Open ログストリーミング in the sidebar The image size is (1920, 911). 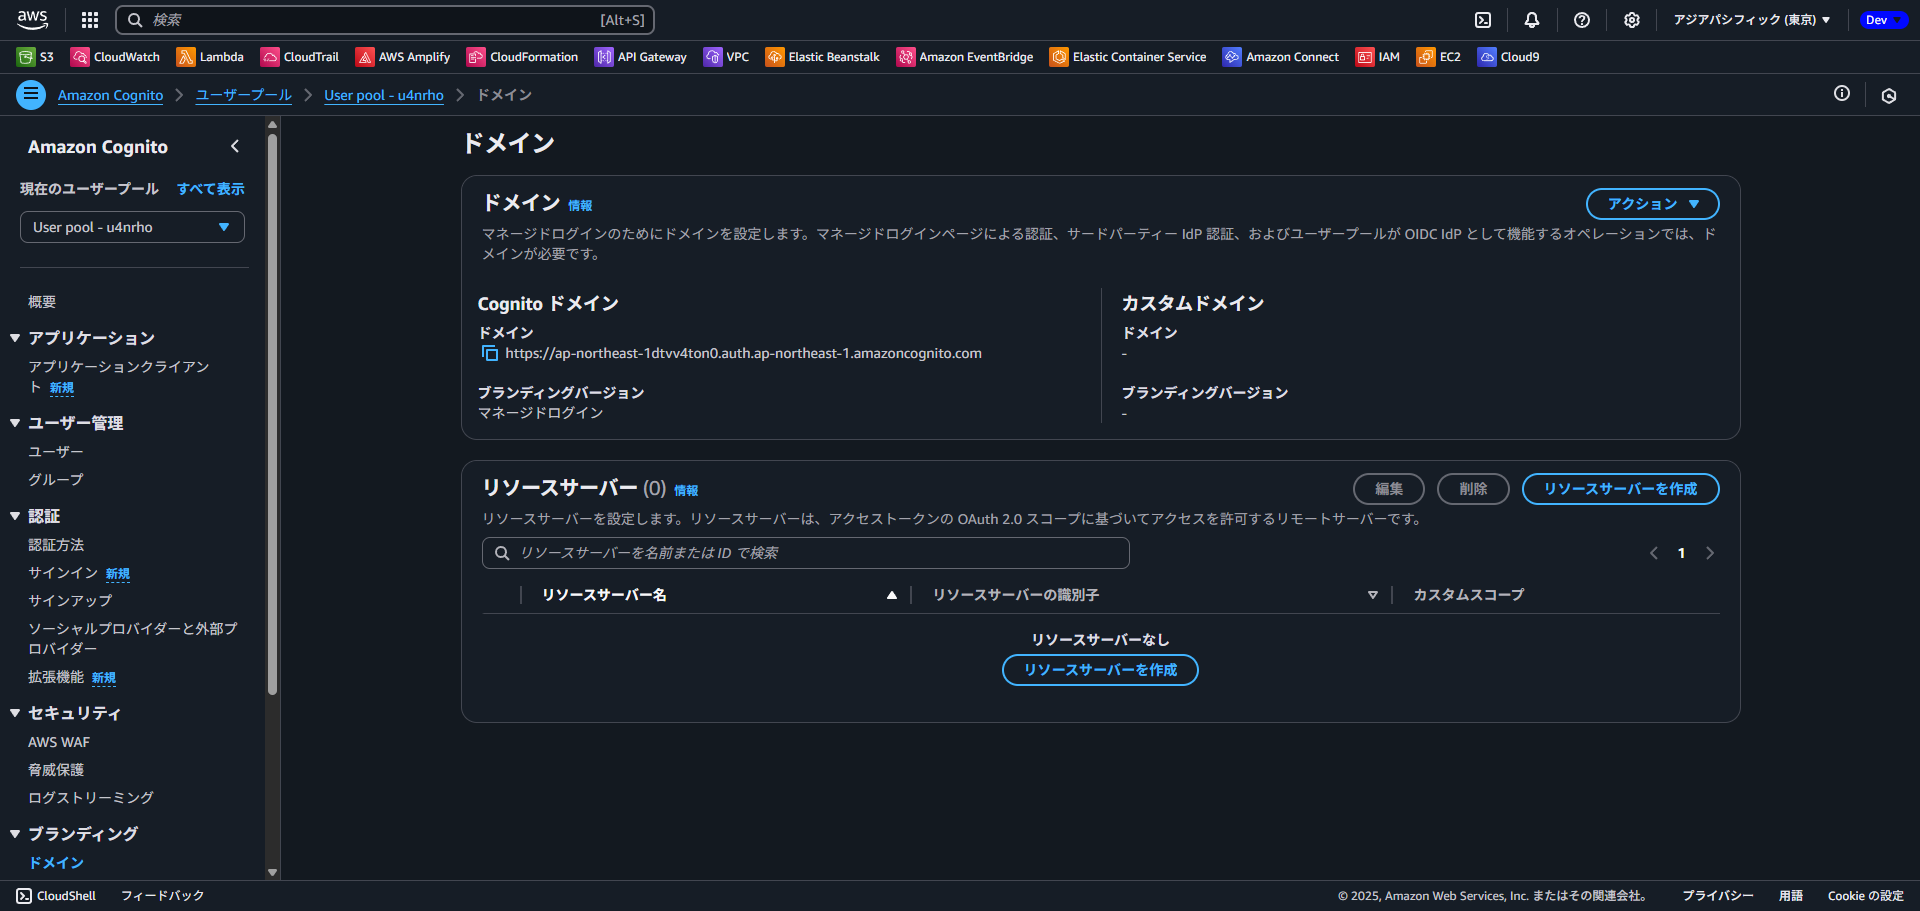[91, 798]
